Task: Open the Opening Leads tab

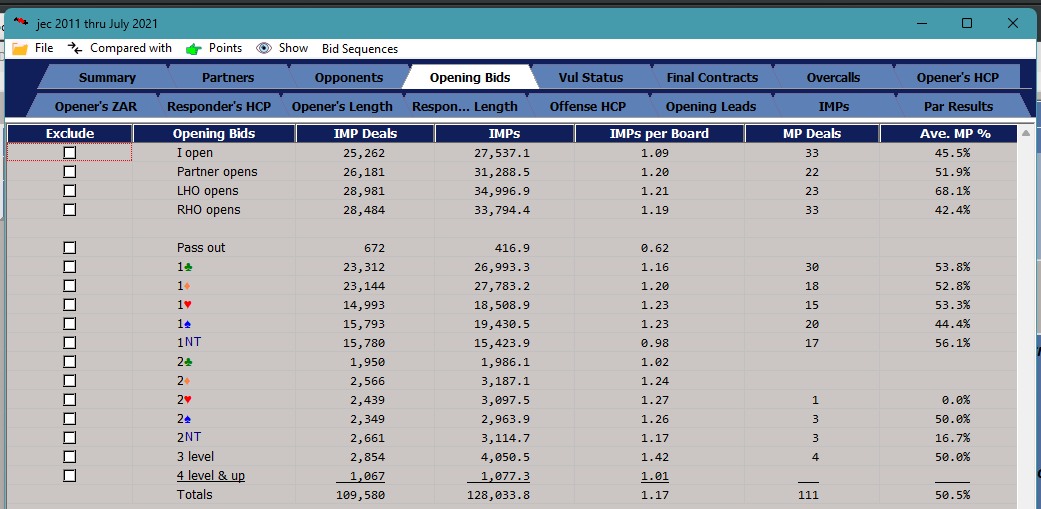Action: 710,106
